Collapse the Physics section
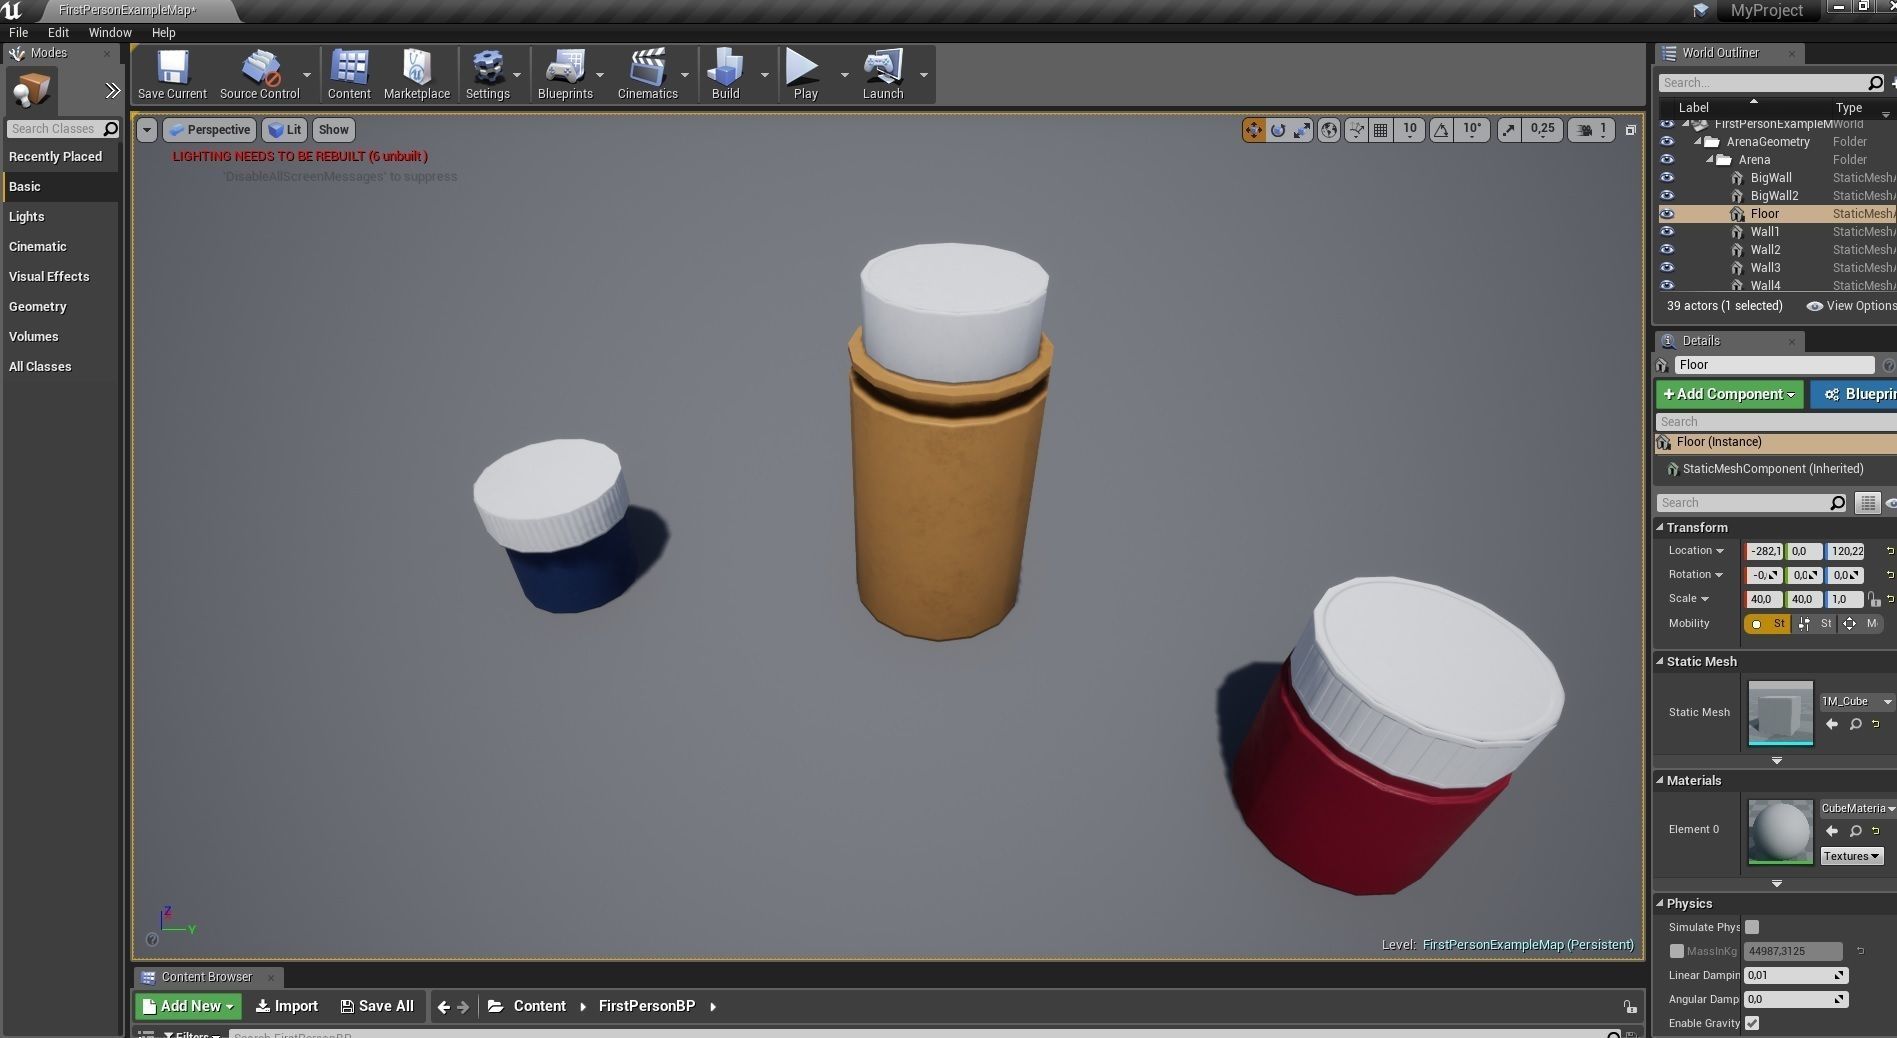 click(1660, 903)
